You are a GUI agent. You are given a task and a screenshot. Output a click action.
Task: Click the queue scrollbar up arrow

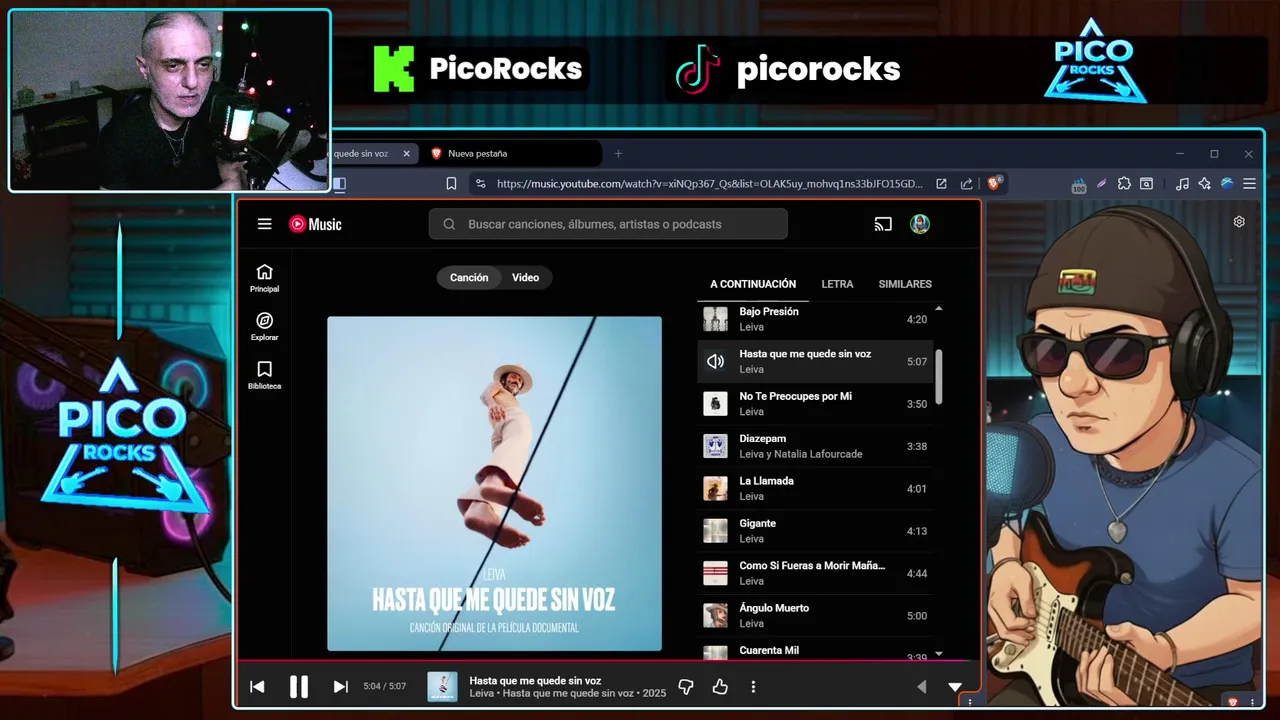pyautogui.click(x=938, y=308)
